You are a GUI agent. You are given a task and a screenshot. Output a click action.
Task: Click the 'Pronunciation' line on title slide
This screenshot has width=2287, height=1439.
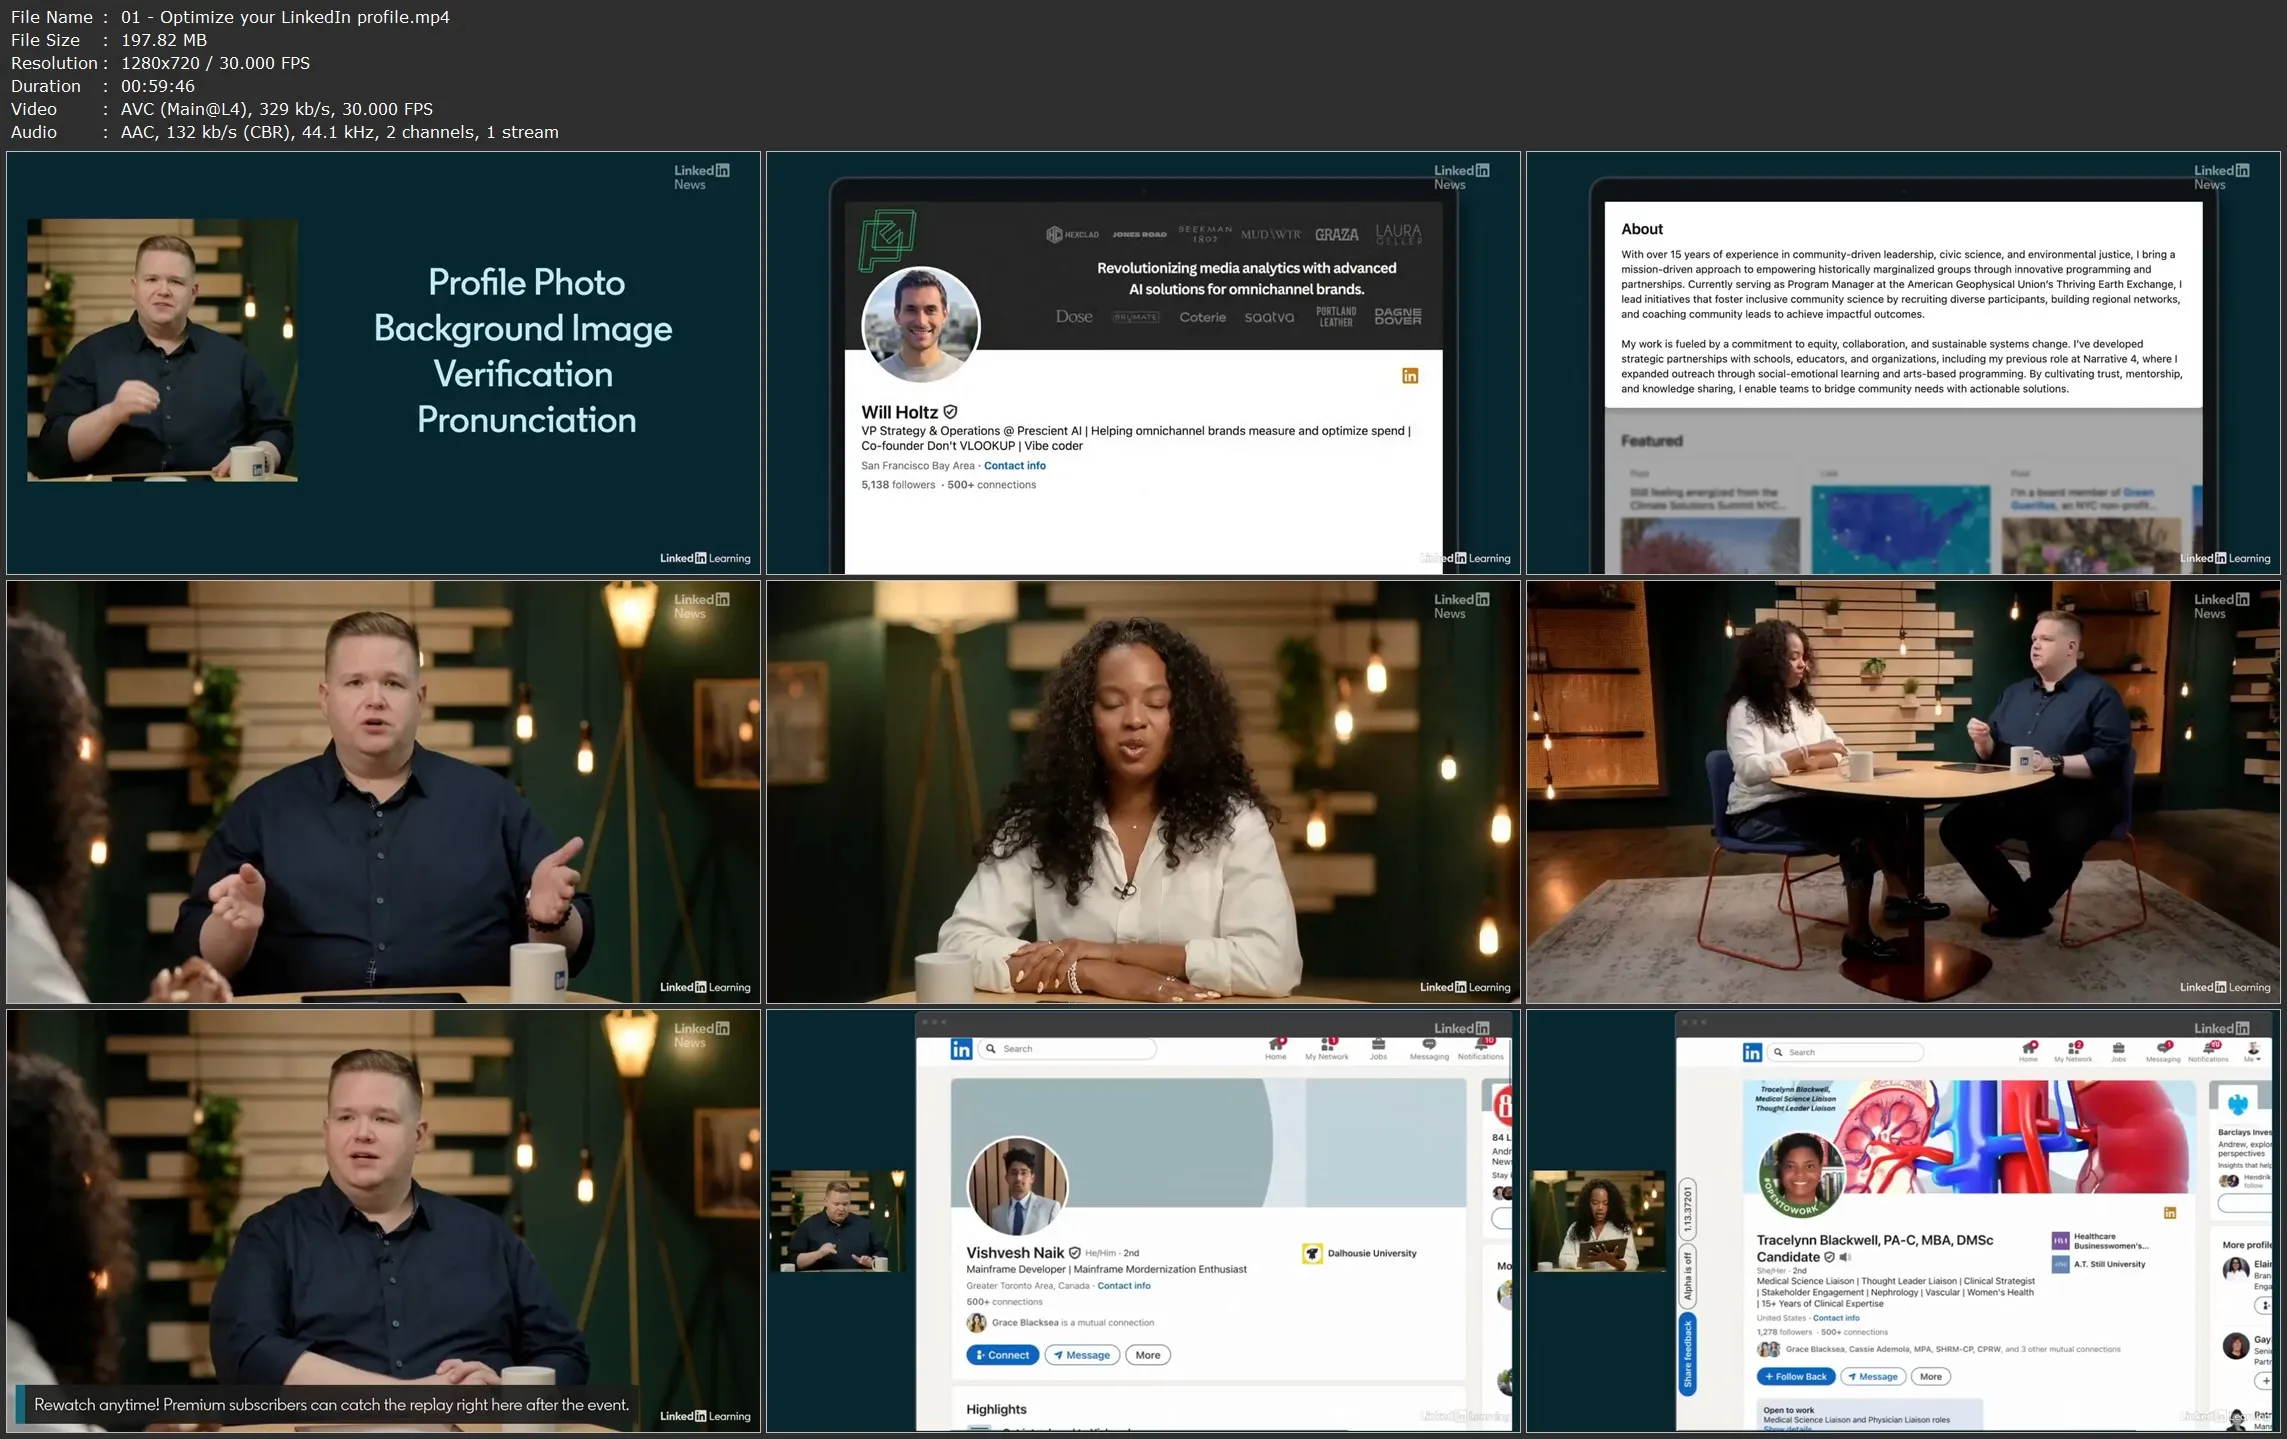coord(526,420)
